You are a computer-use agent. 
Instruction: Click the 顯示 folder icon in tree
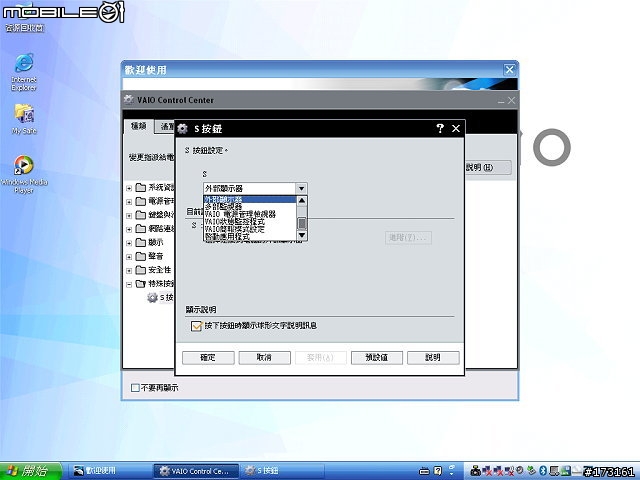click(x=140, y=242)
